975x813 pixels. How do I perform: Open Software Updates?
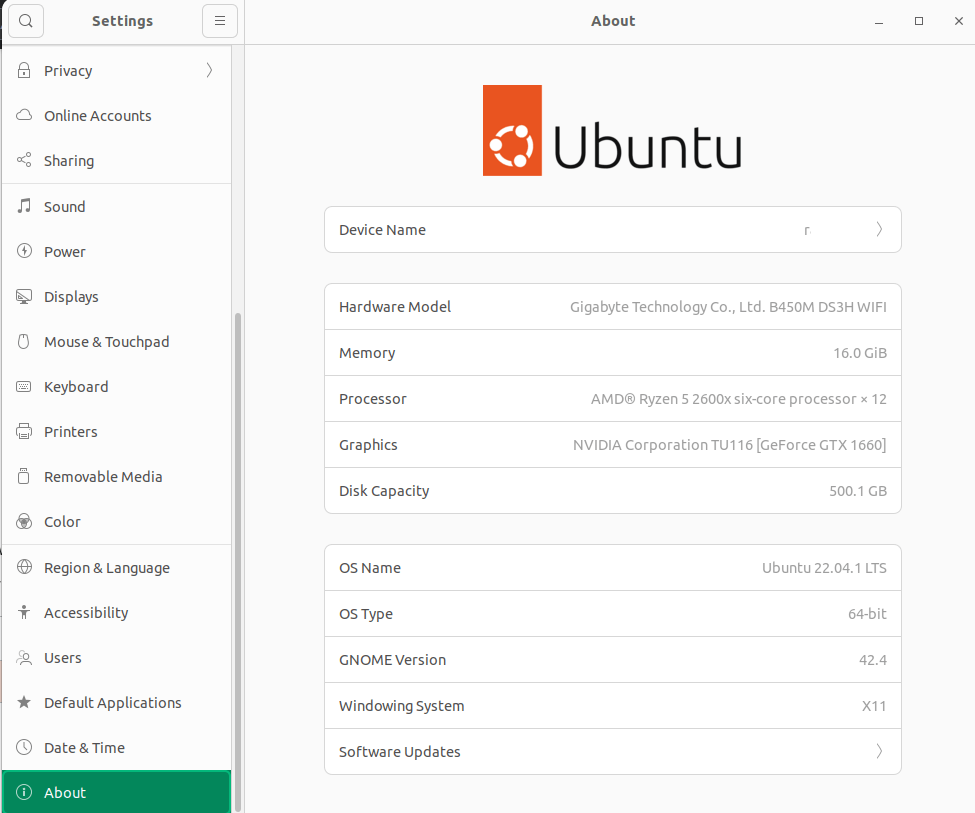[612, 751]
